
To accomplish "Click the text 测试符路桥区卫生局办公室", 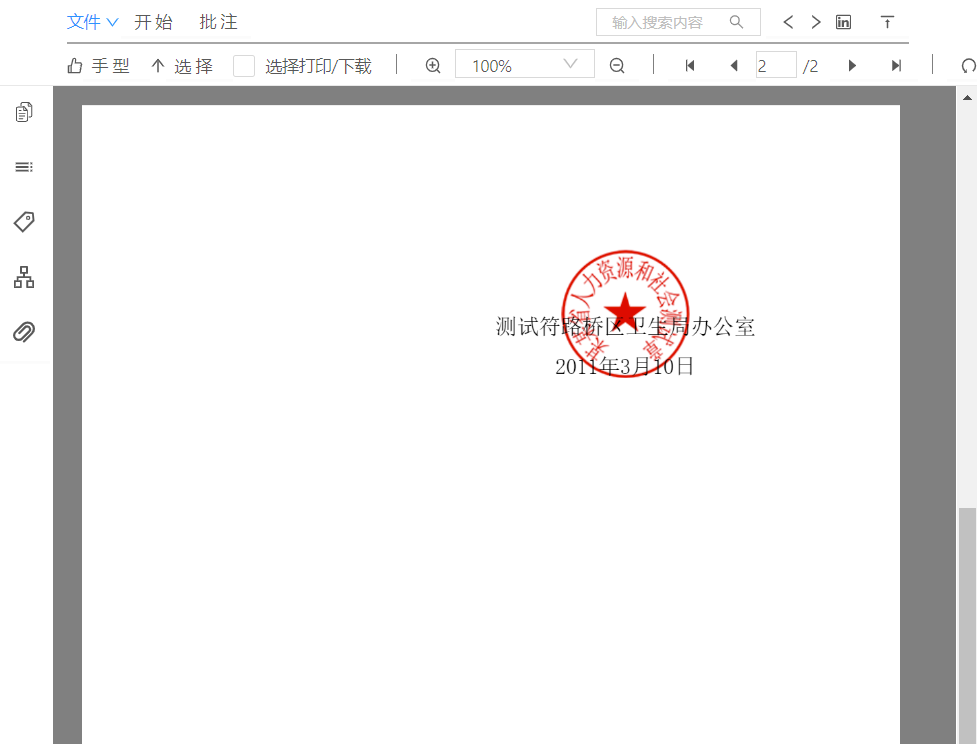I will tap(625, 327).
